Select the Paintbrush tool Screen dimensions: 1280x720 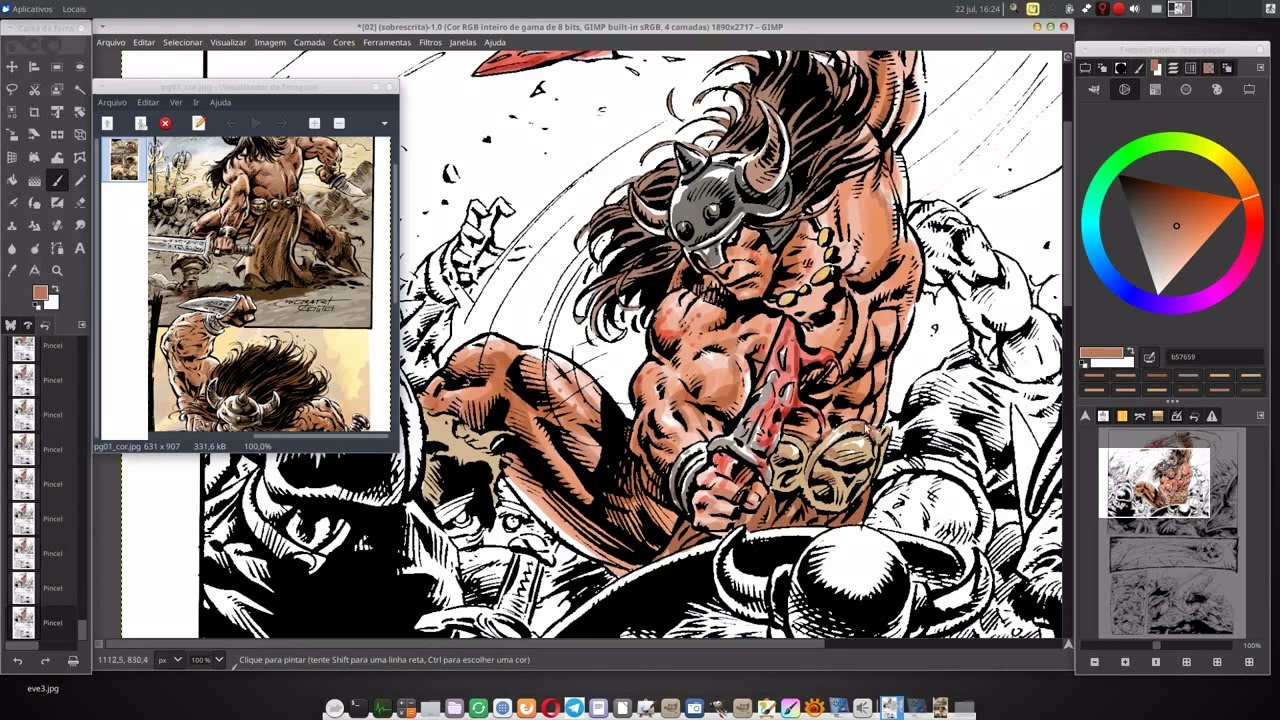pos(57,180)
